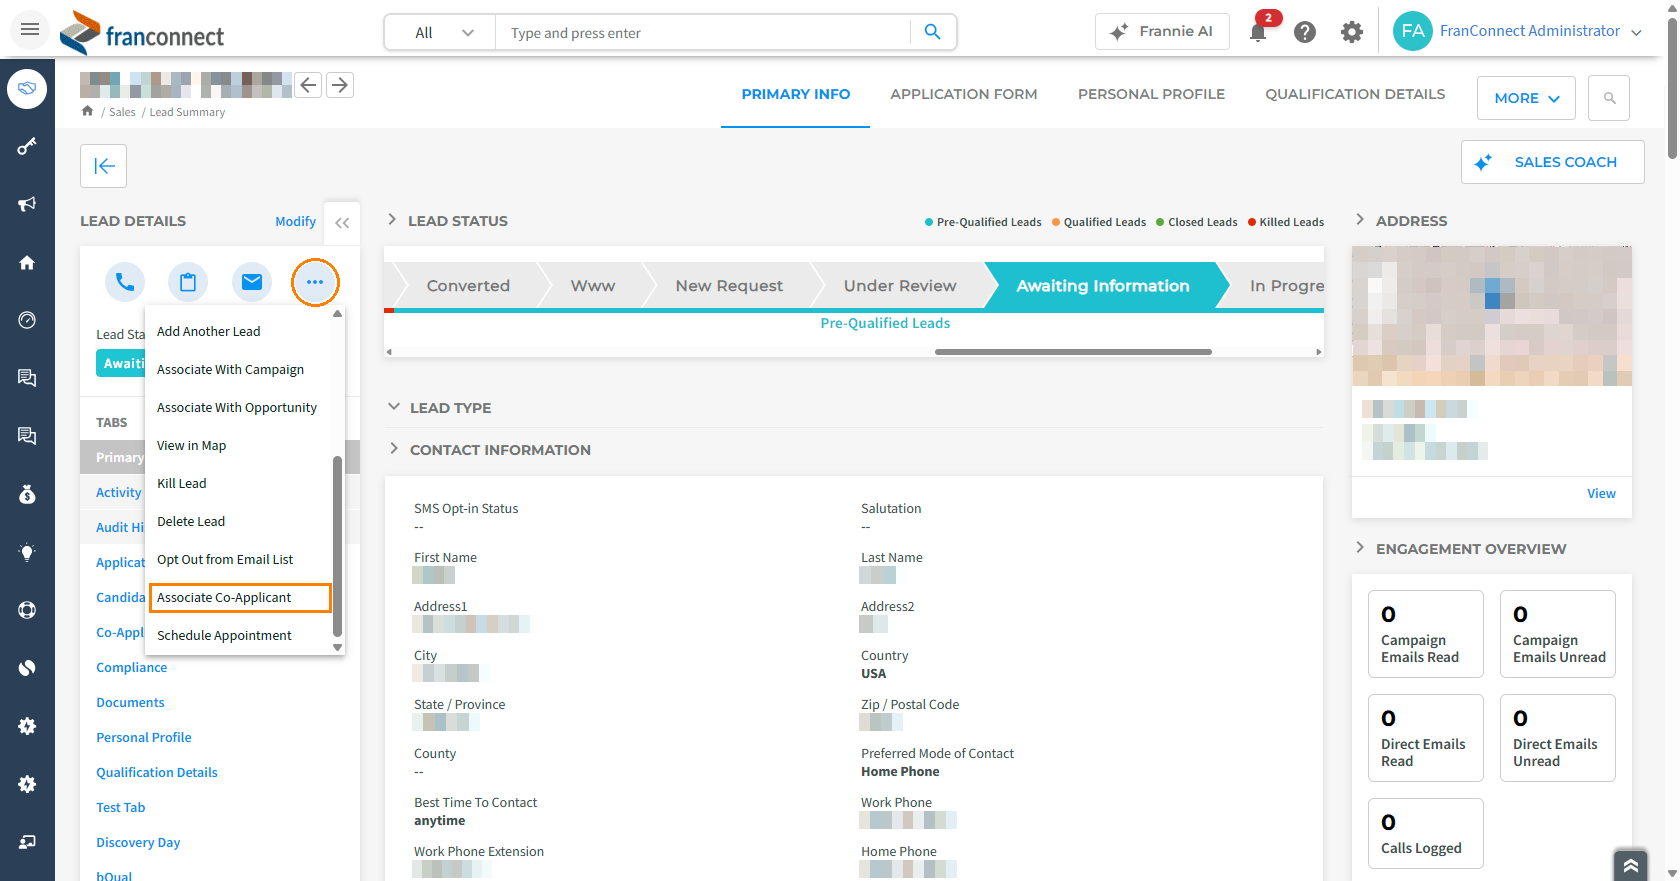Go to next lead arrow

click(340, 85)
